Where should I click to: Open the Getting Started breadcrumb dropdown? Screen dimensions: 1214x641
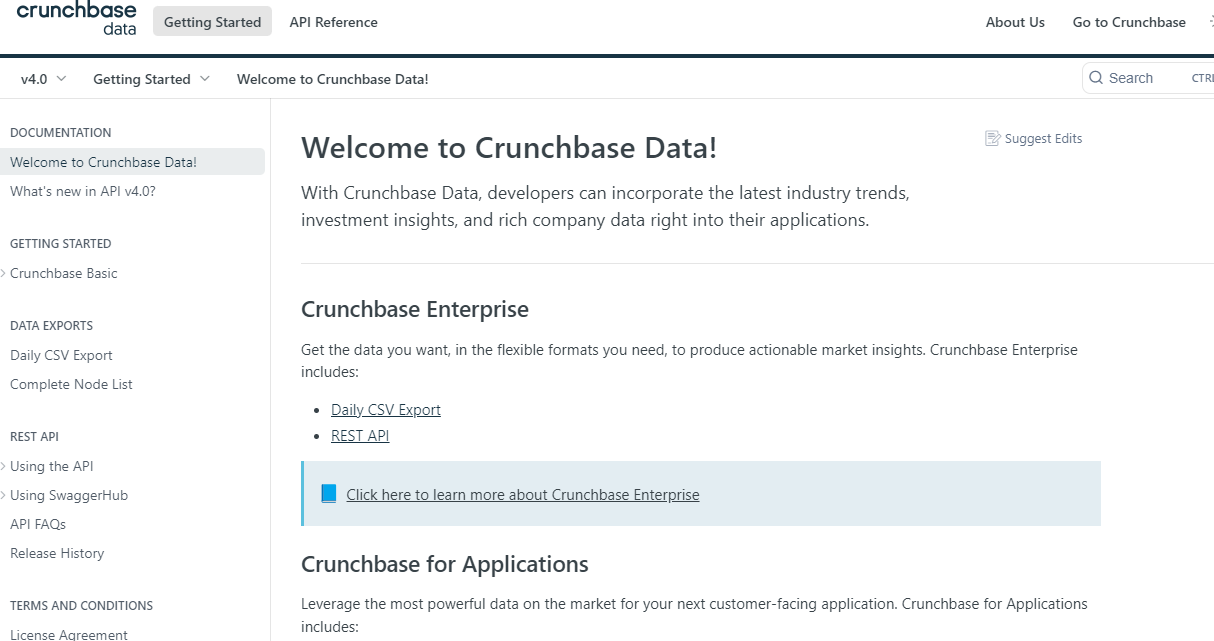(x=151, y=79)
